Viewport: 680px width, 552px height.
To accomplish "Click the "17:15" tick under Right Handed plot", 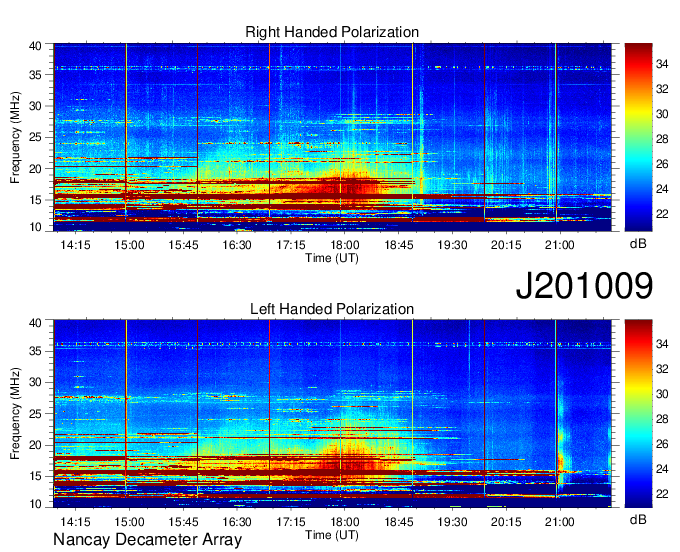I will [291, 245].
